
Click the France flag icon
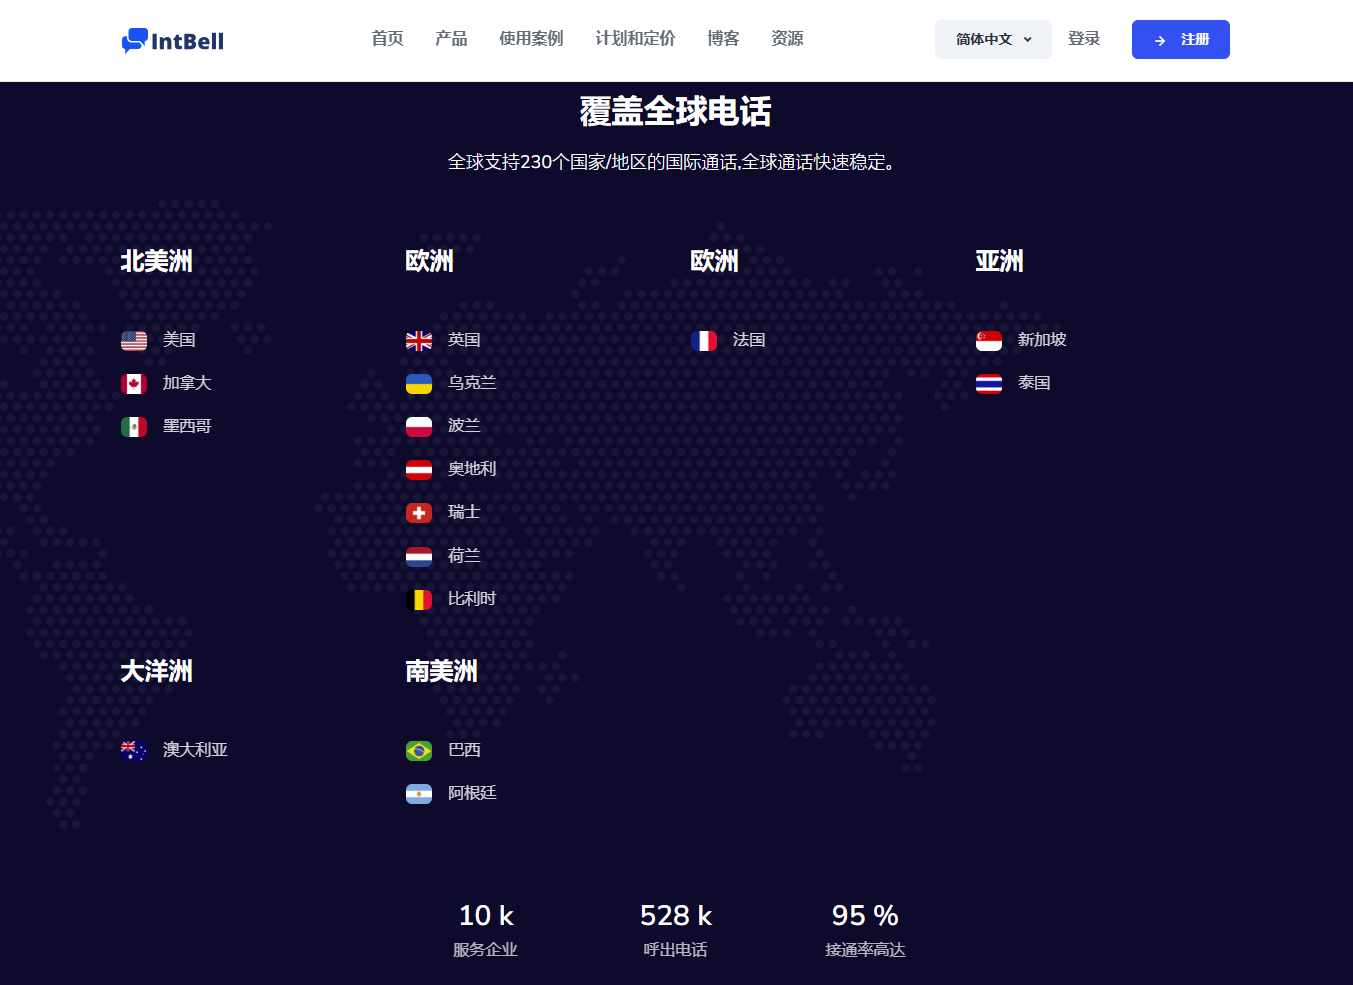coord(704,341)
